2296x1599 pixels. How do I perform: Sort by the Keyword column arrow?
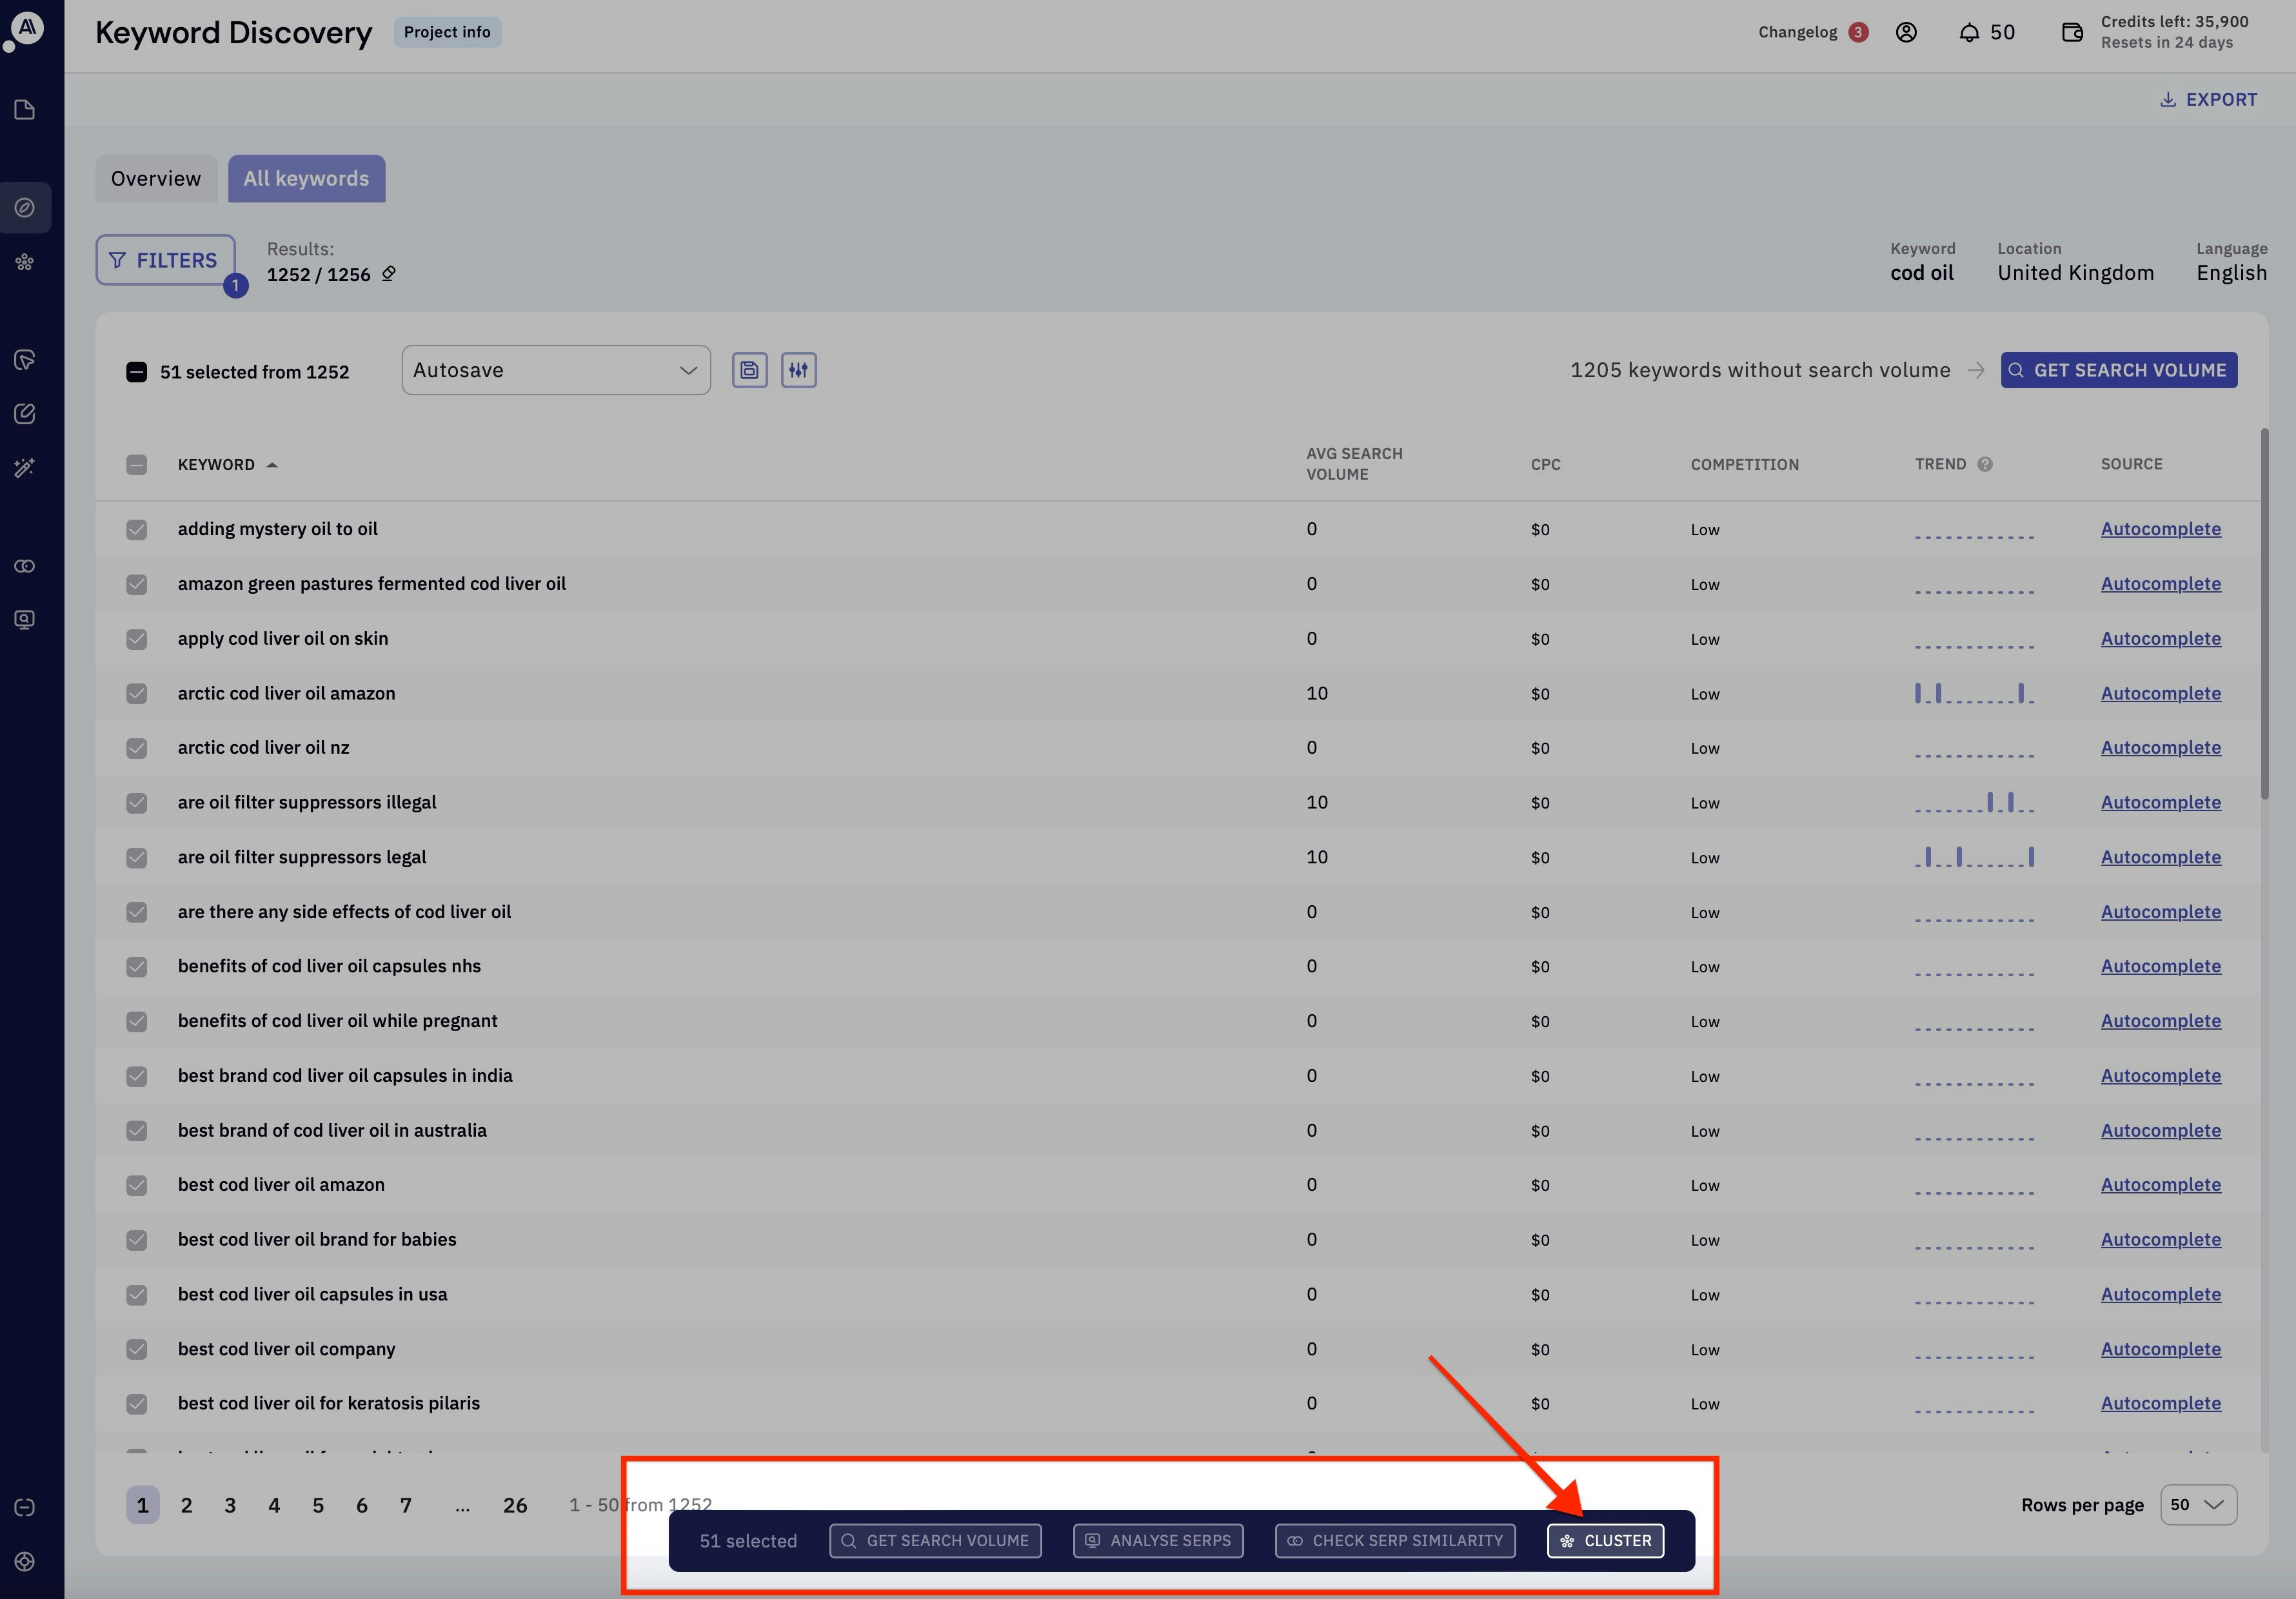coord(272,465)
